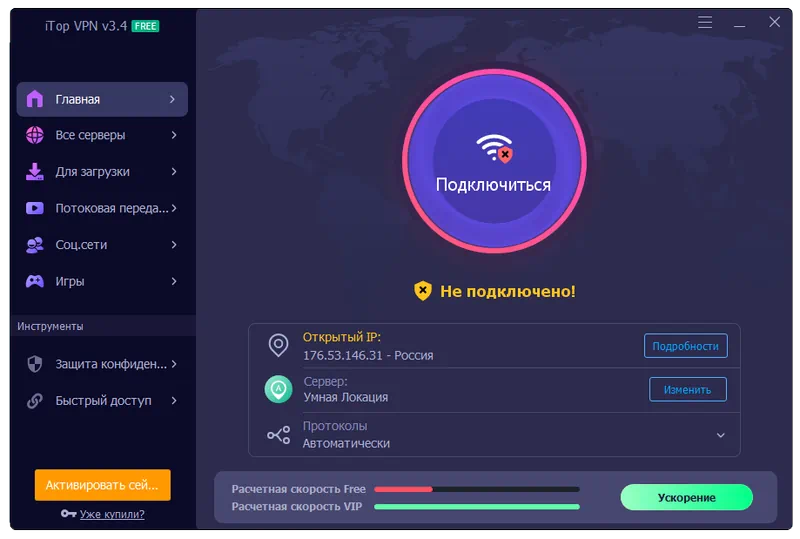Click the Изменить server button
This screenshot has width=800, height=539.
point(687,389)
